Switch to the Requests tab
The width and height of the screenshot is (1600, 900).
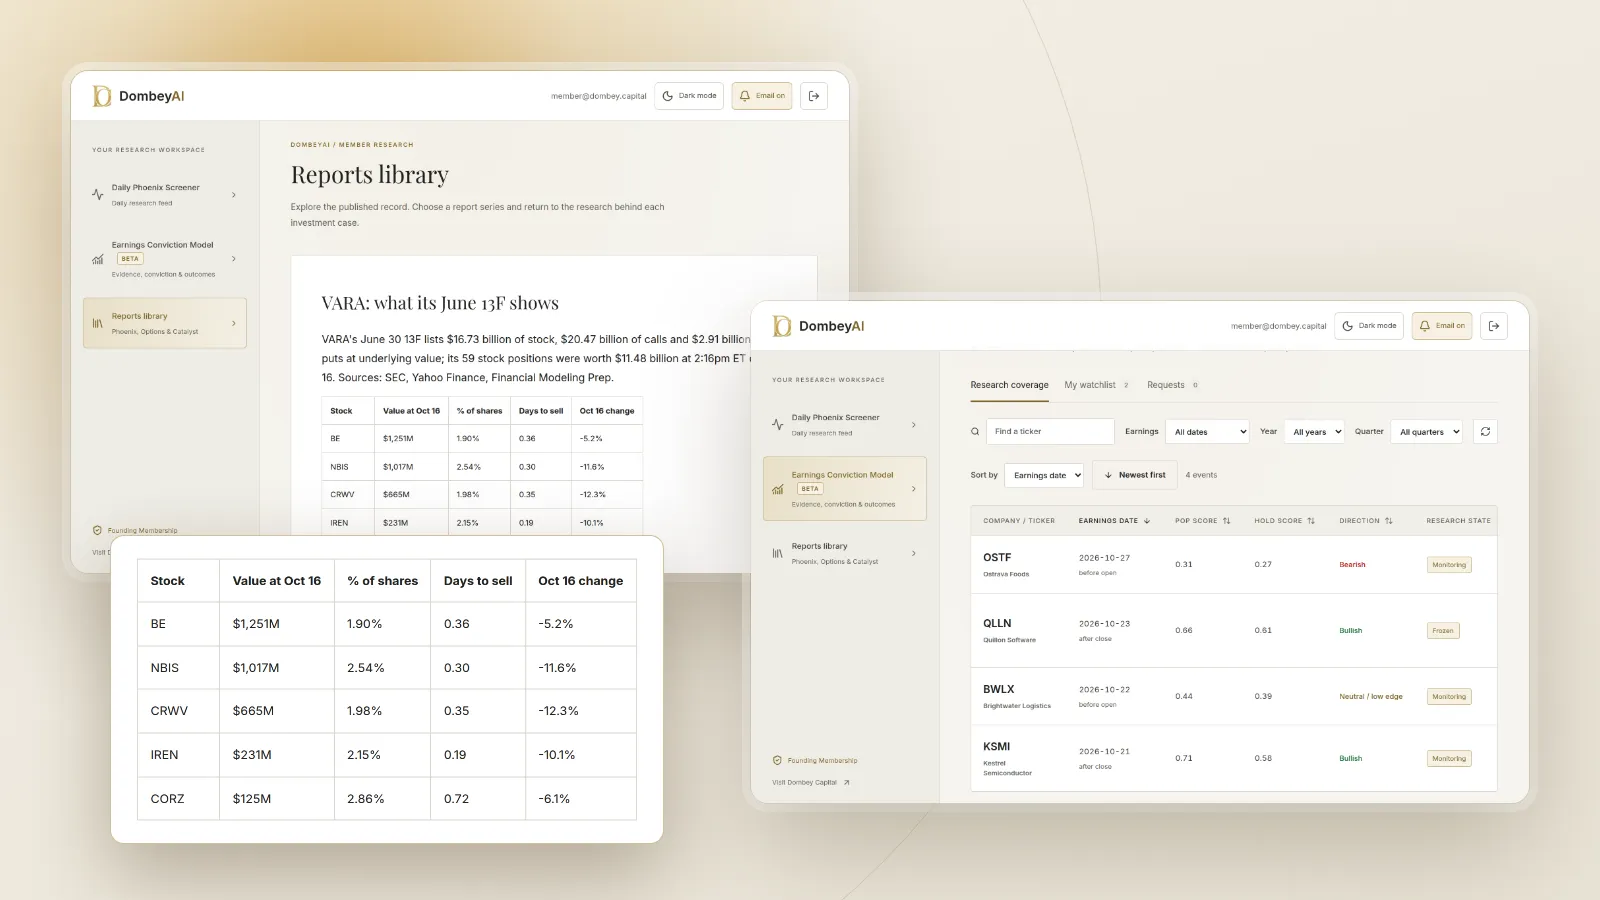[1172, 385]
